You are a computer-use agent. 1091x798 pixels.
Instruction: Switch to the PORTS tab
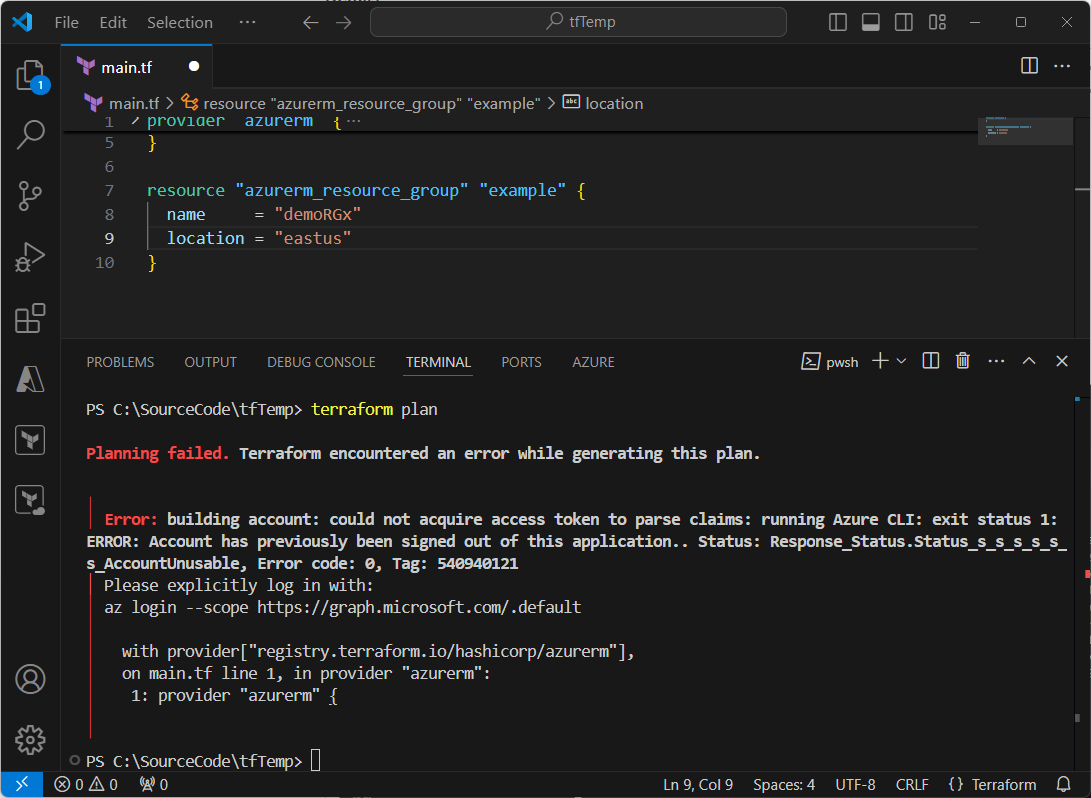point(521,362)
